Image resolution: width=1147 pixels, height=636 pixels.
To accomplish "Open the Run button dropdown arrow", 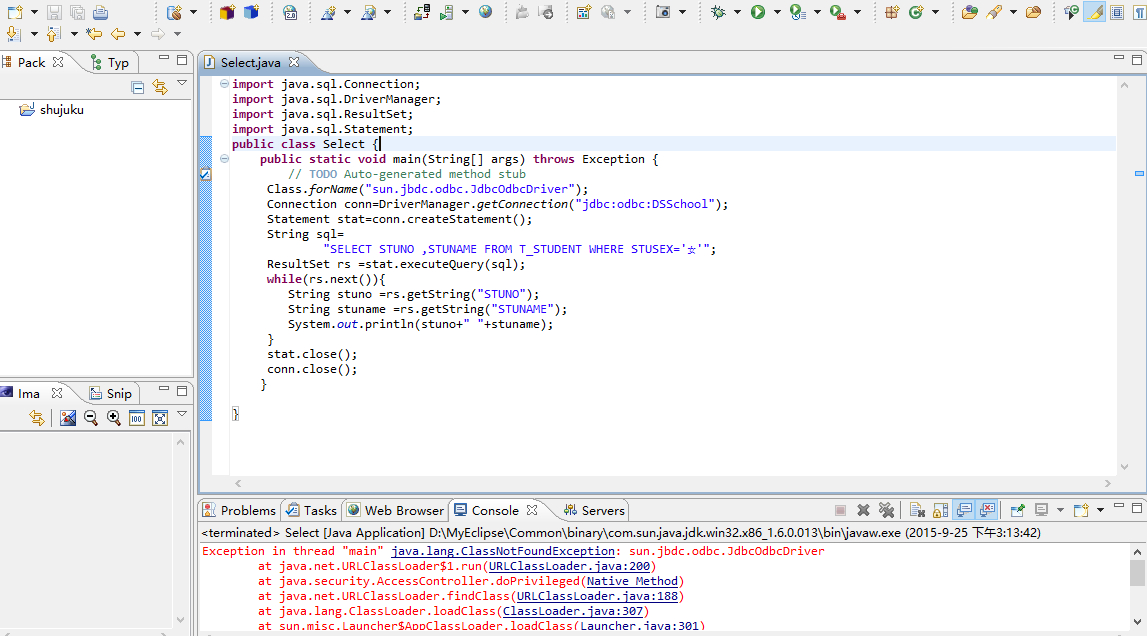I will (x=776, y=12).
